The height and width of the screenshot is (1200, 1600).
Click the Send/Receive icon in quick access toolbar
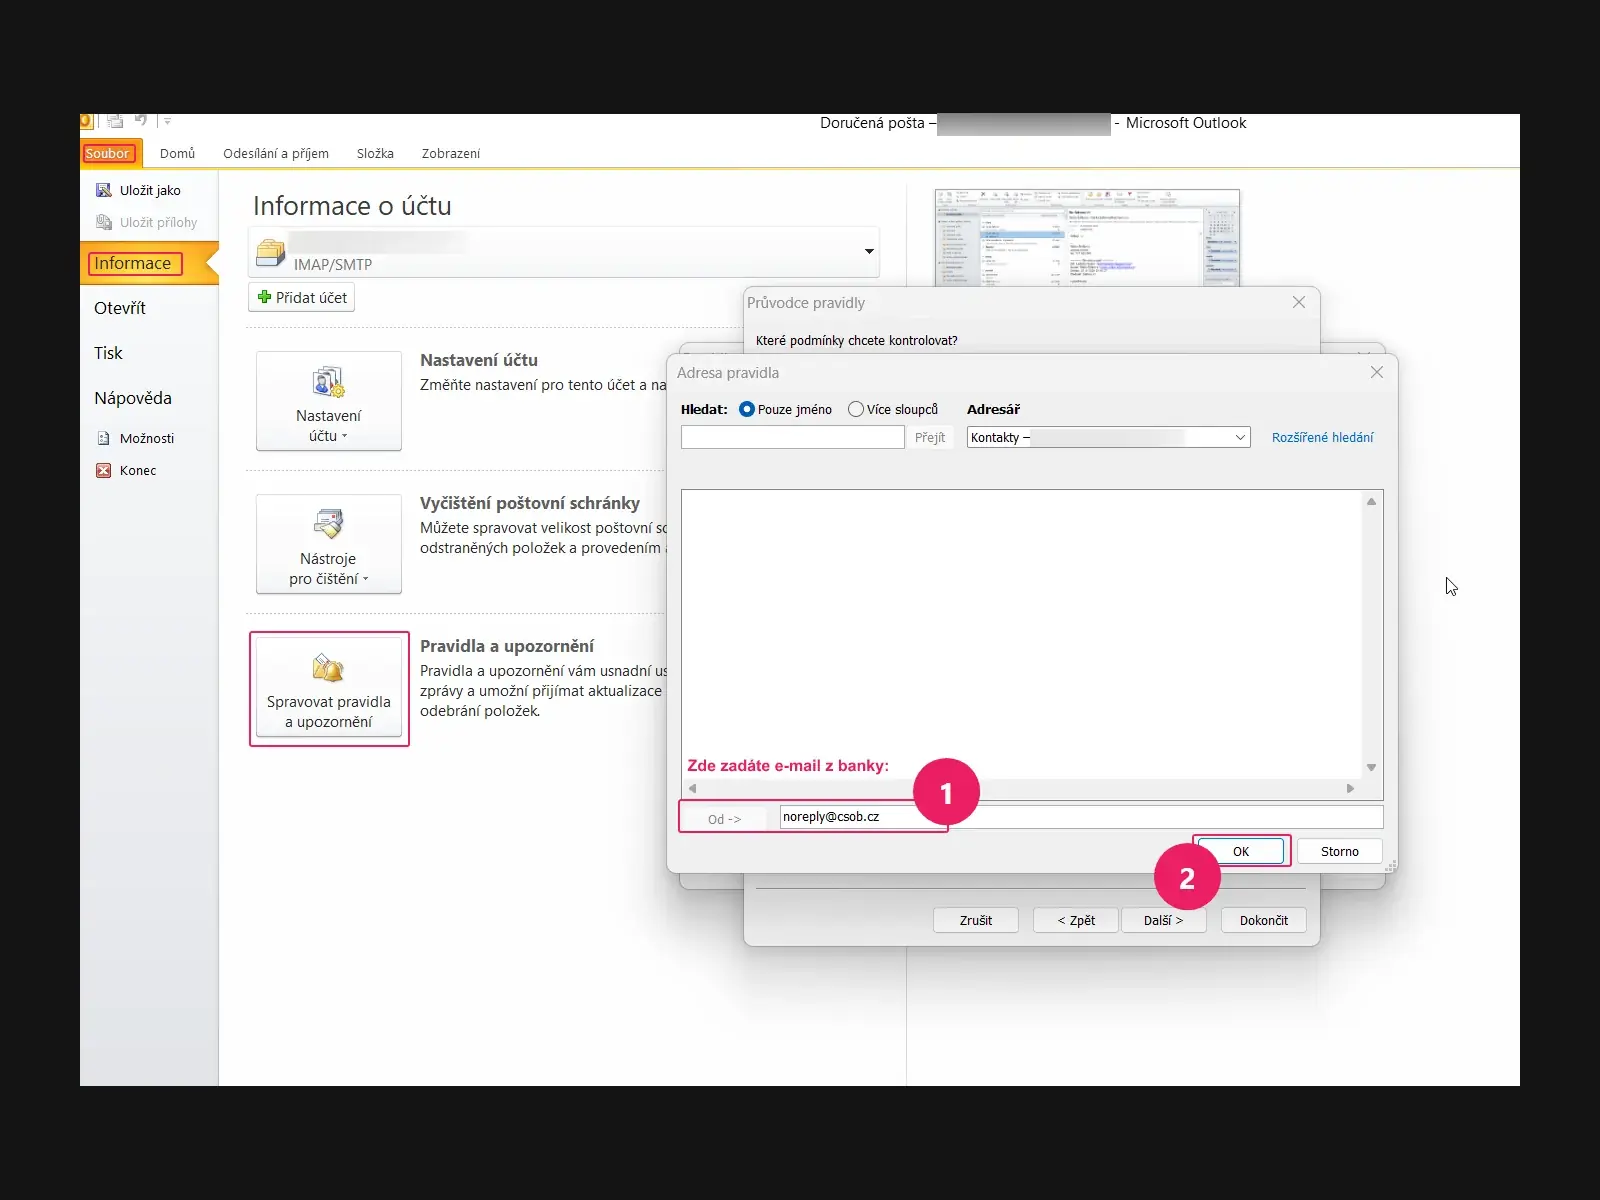pos(115,121)
